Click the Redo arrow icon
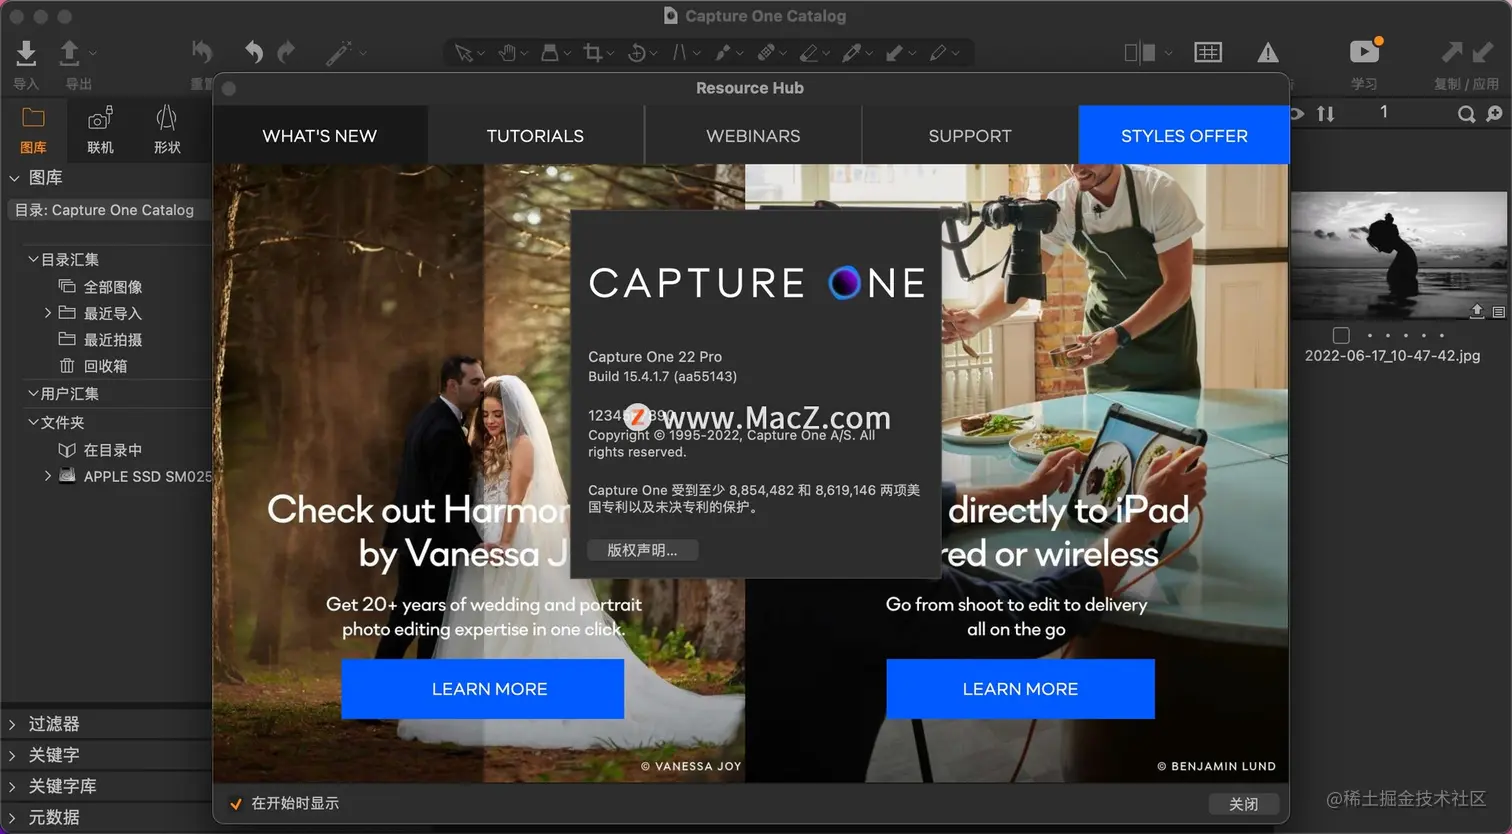The width and height of the screenshot is (1512, 834). pyautogui.click(x=286, y=52)
